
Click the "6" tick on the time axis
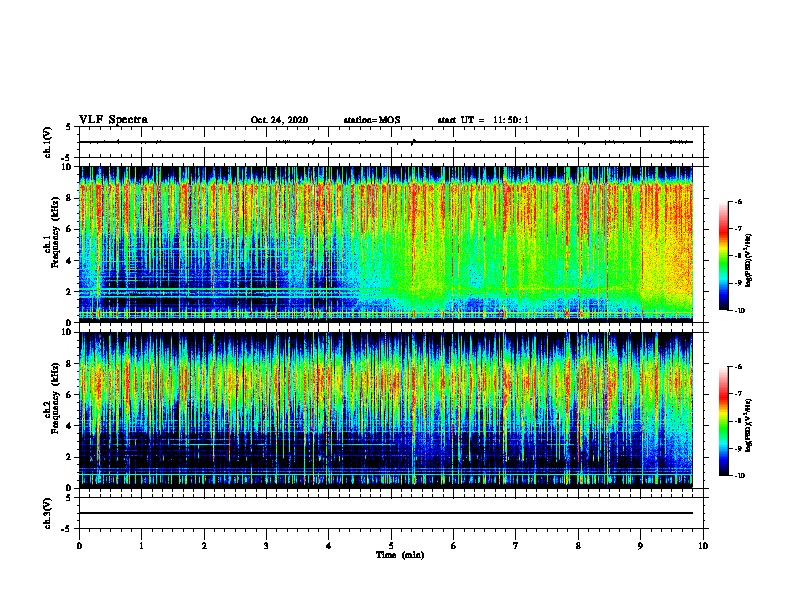click(x=454, y=546)
